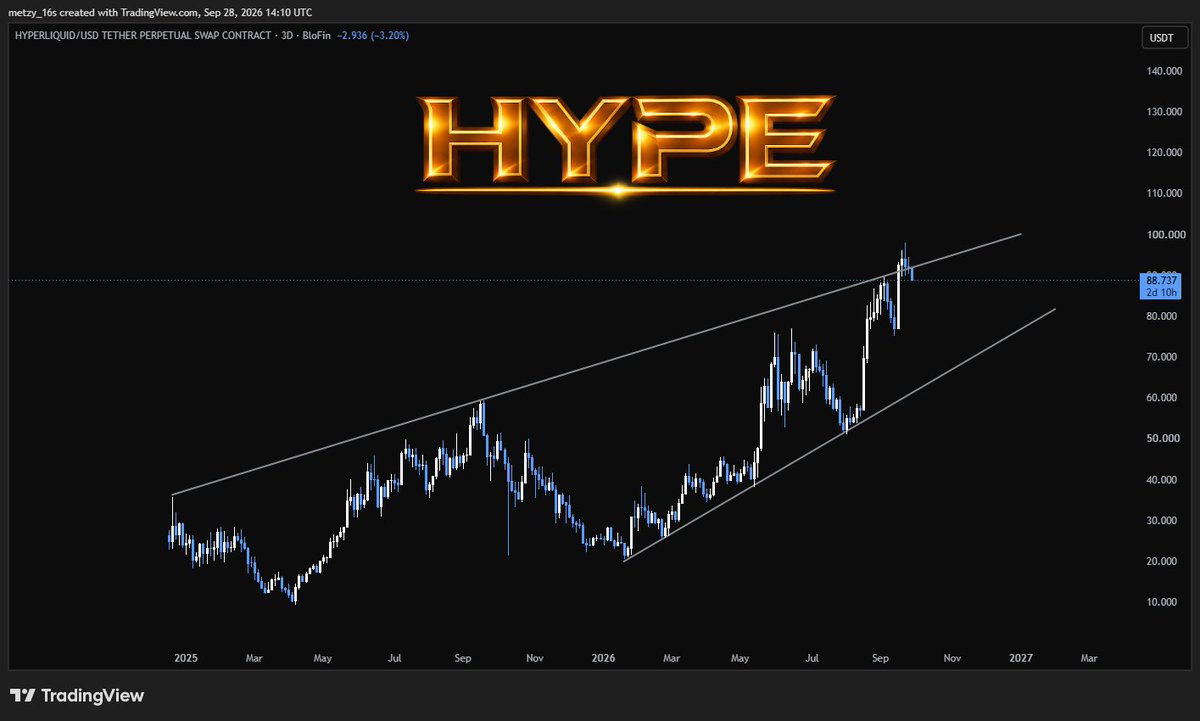Click the TradingView logo icon
The height and width of the screenshot is (721, 1200).
24,696
